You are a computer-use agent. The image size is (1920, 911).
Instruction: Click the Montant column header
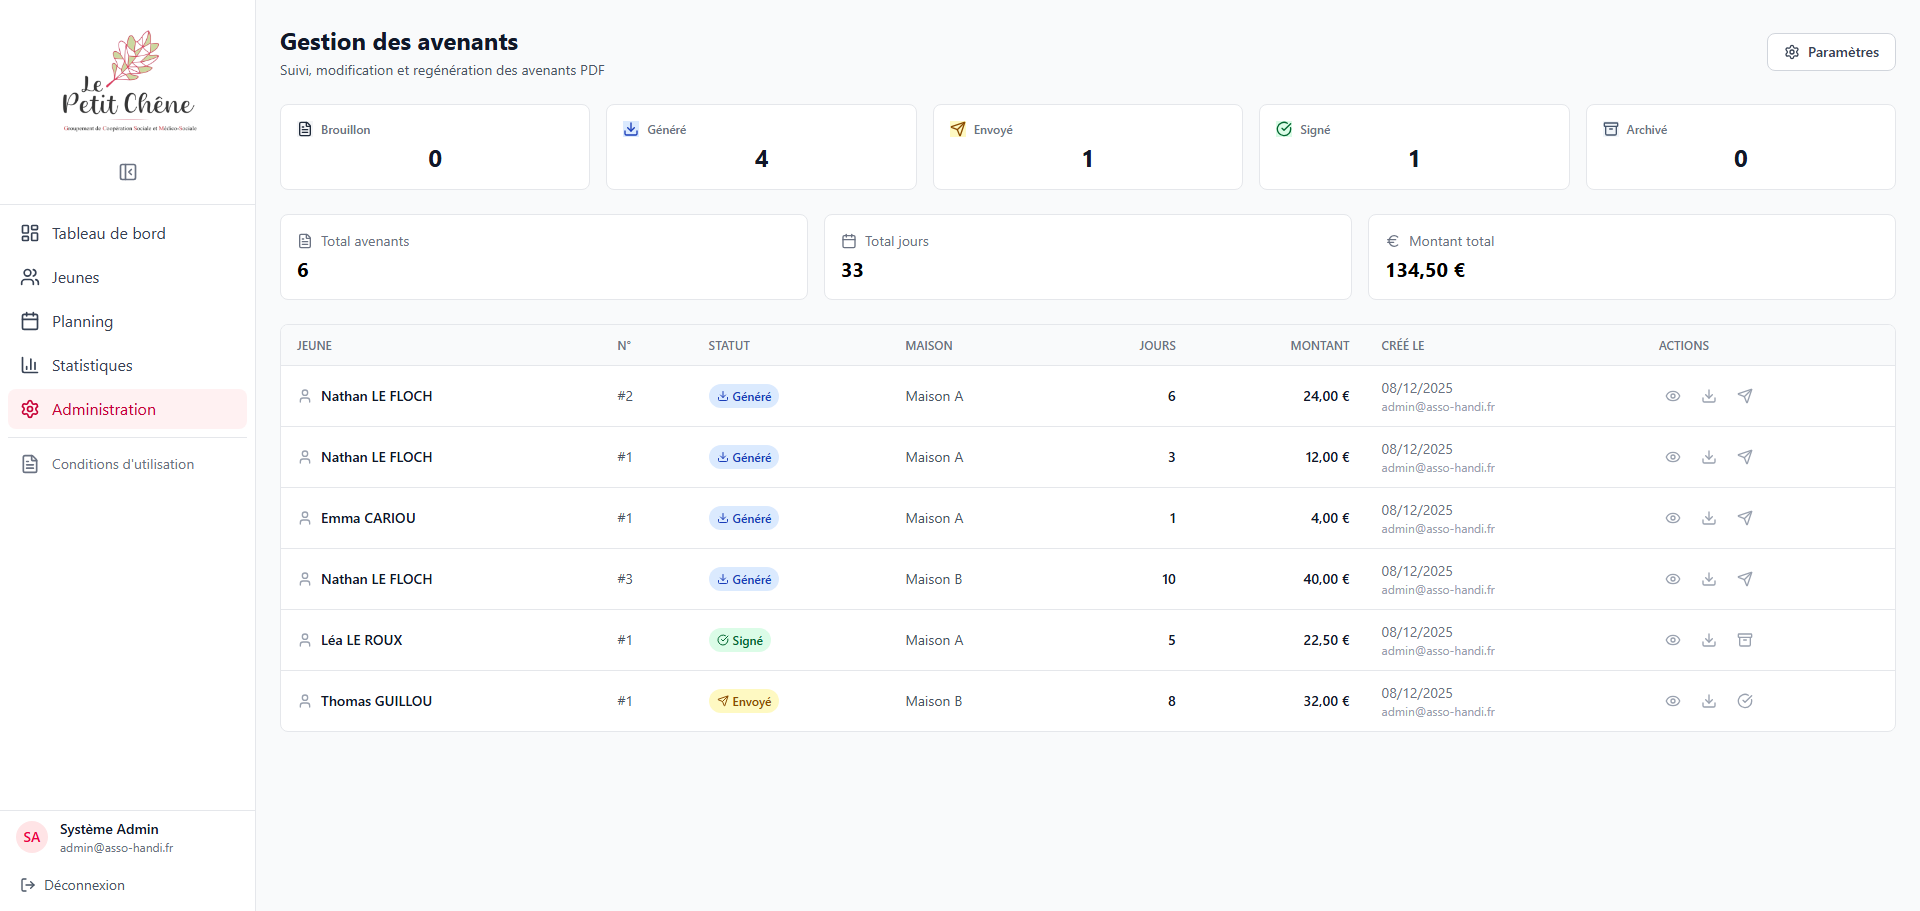[1320, 346]
